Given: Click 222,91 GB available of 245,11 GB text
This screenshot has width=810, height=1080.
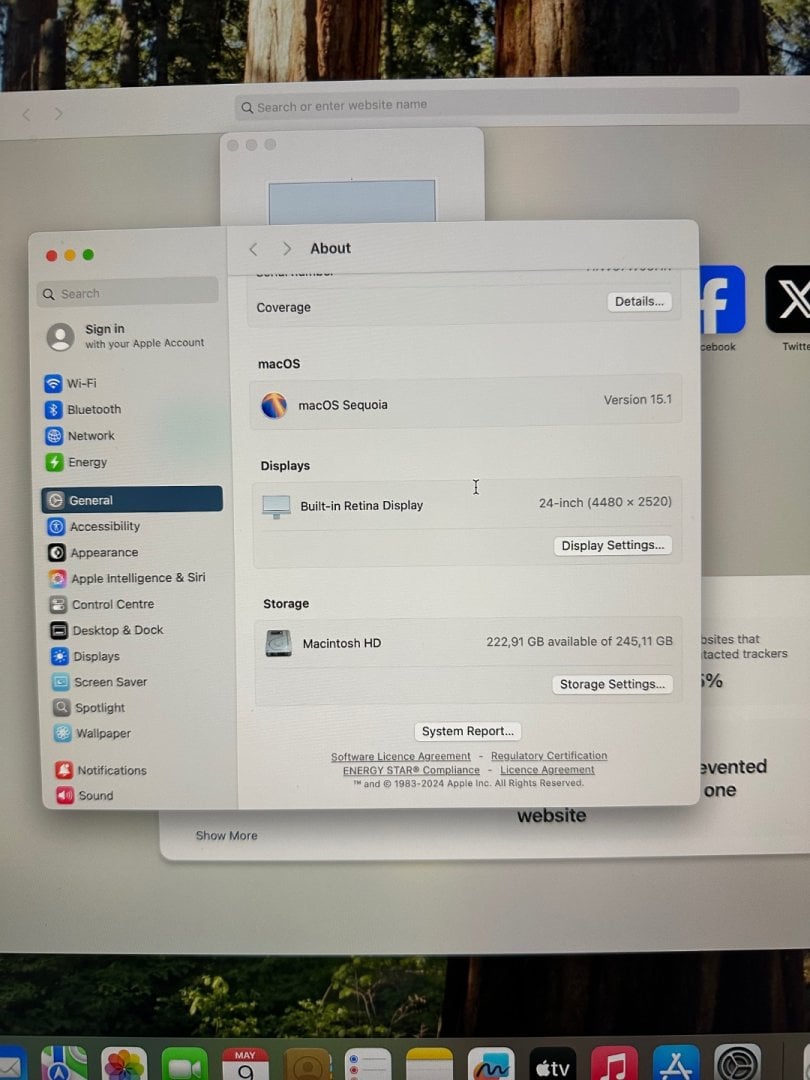Looking at the screenshot, I should tap(579, 641).
